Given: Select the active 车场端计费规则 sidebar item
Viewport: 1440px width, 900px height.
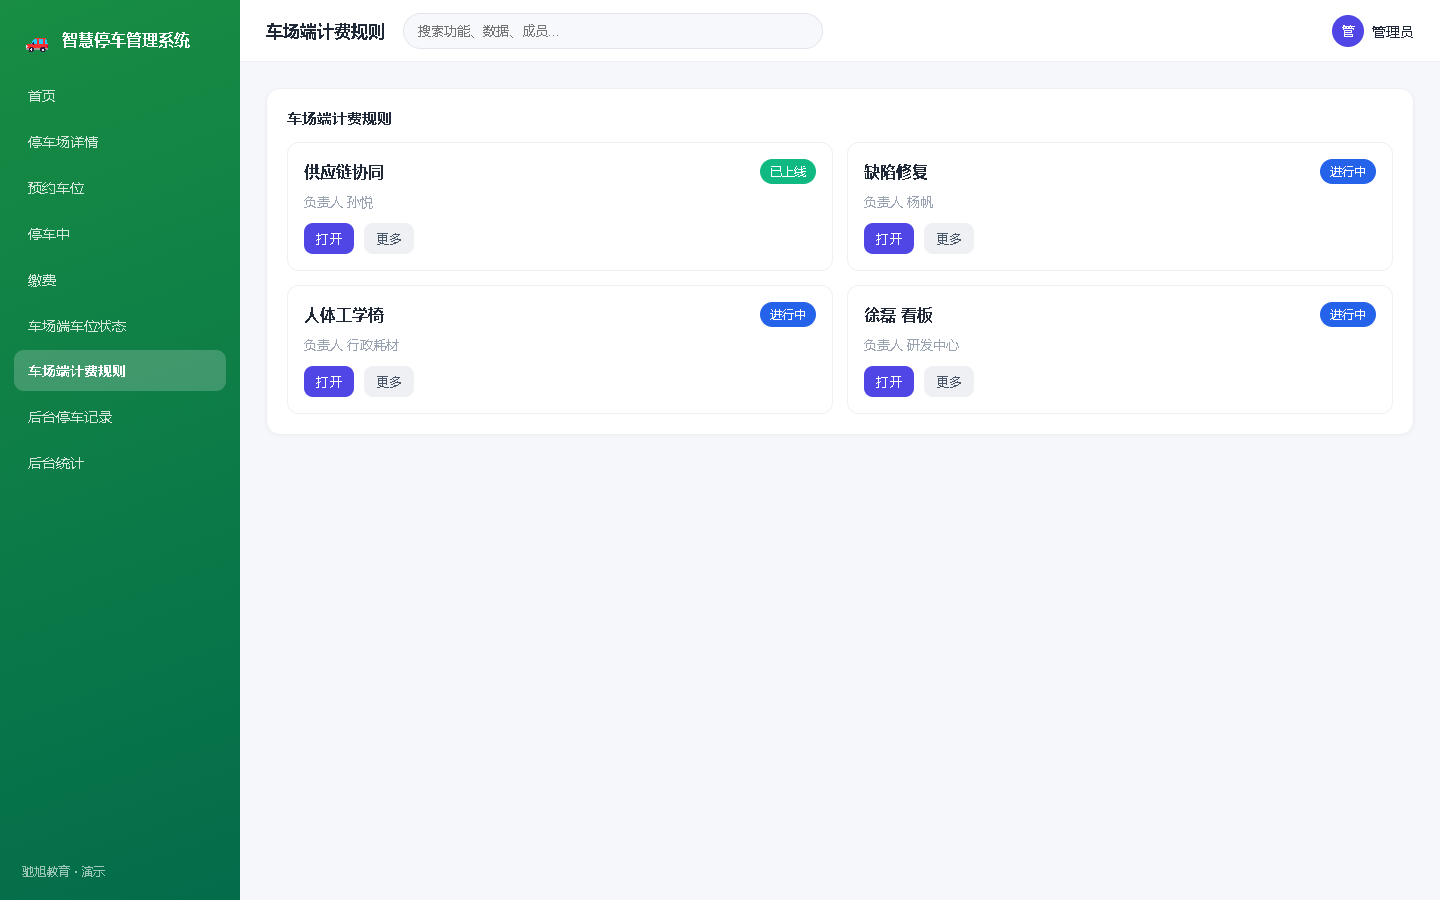Looking at the screenshot, I should coord(120,371).
